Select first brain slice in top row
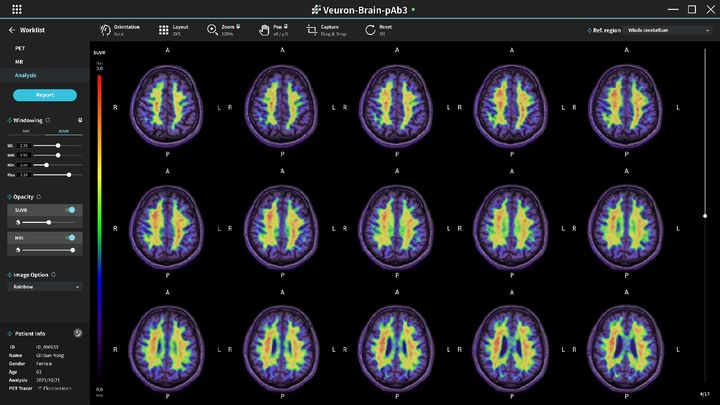720x405 pixels. point(167,105)
